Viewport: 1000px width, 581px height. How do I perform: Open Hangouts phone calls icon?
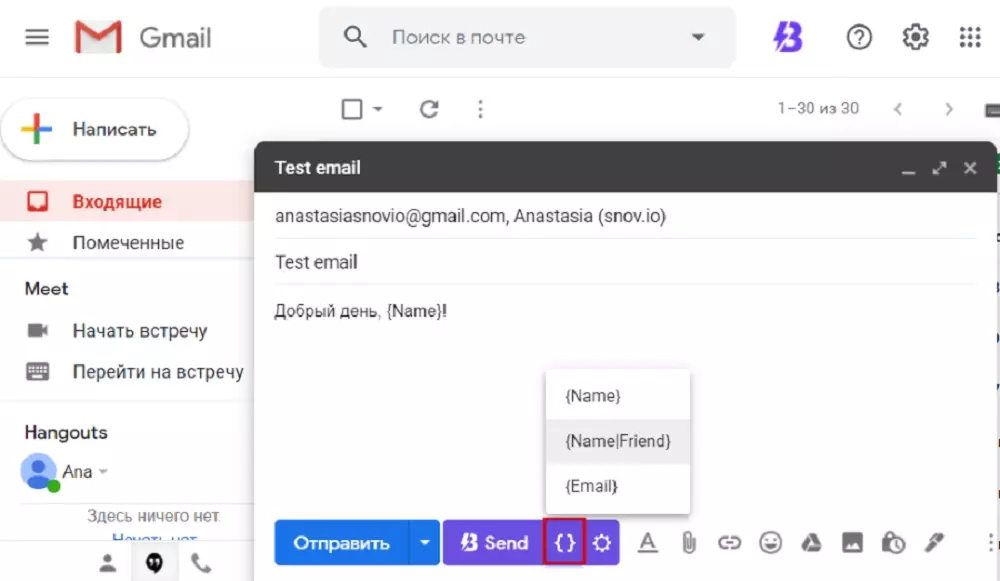tap(201, 563)
